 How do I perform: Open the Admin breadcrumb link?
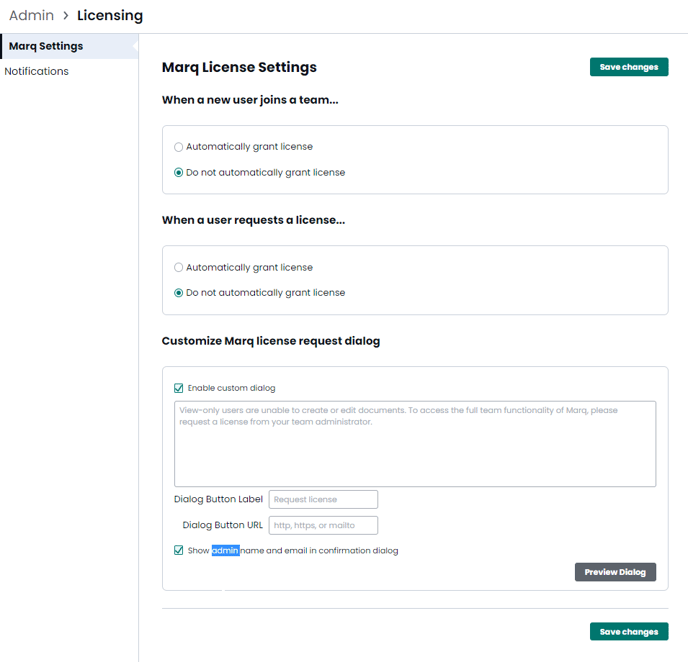[x=31, y=15]
